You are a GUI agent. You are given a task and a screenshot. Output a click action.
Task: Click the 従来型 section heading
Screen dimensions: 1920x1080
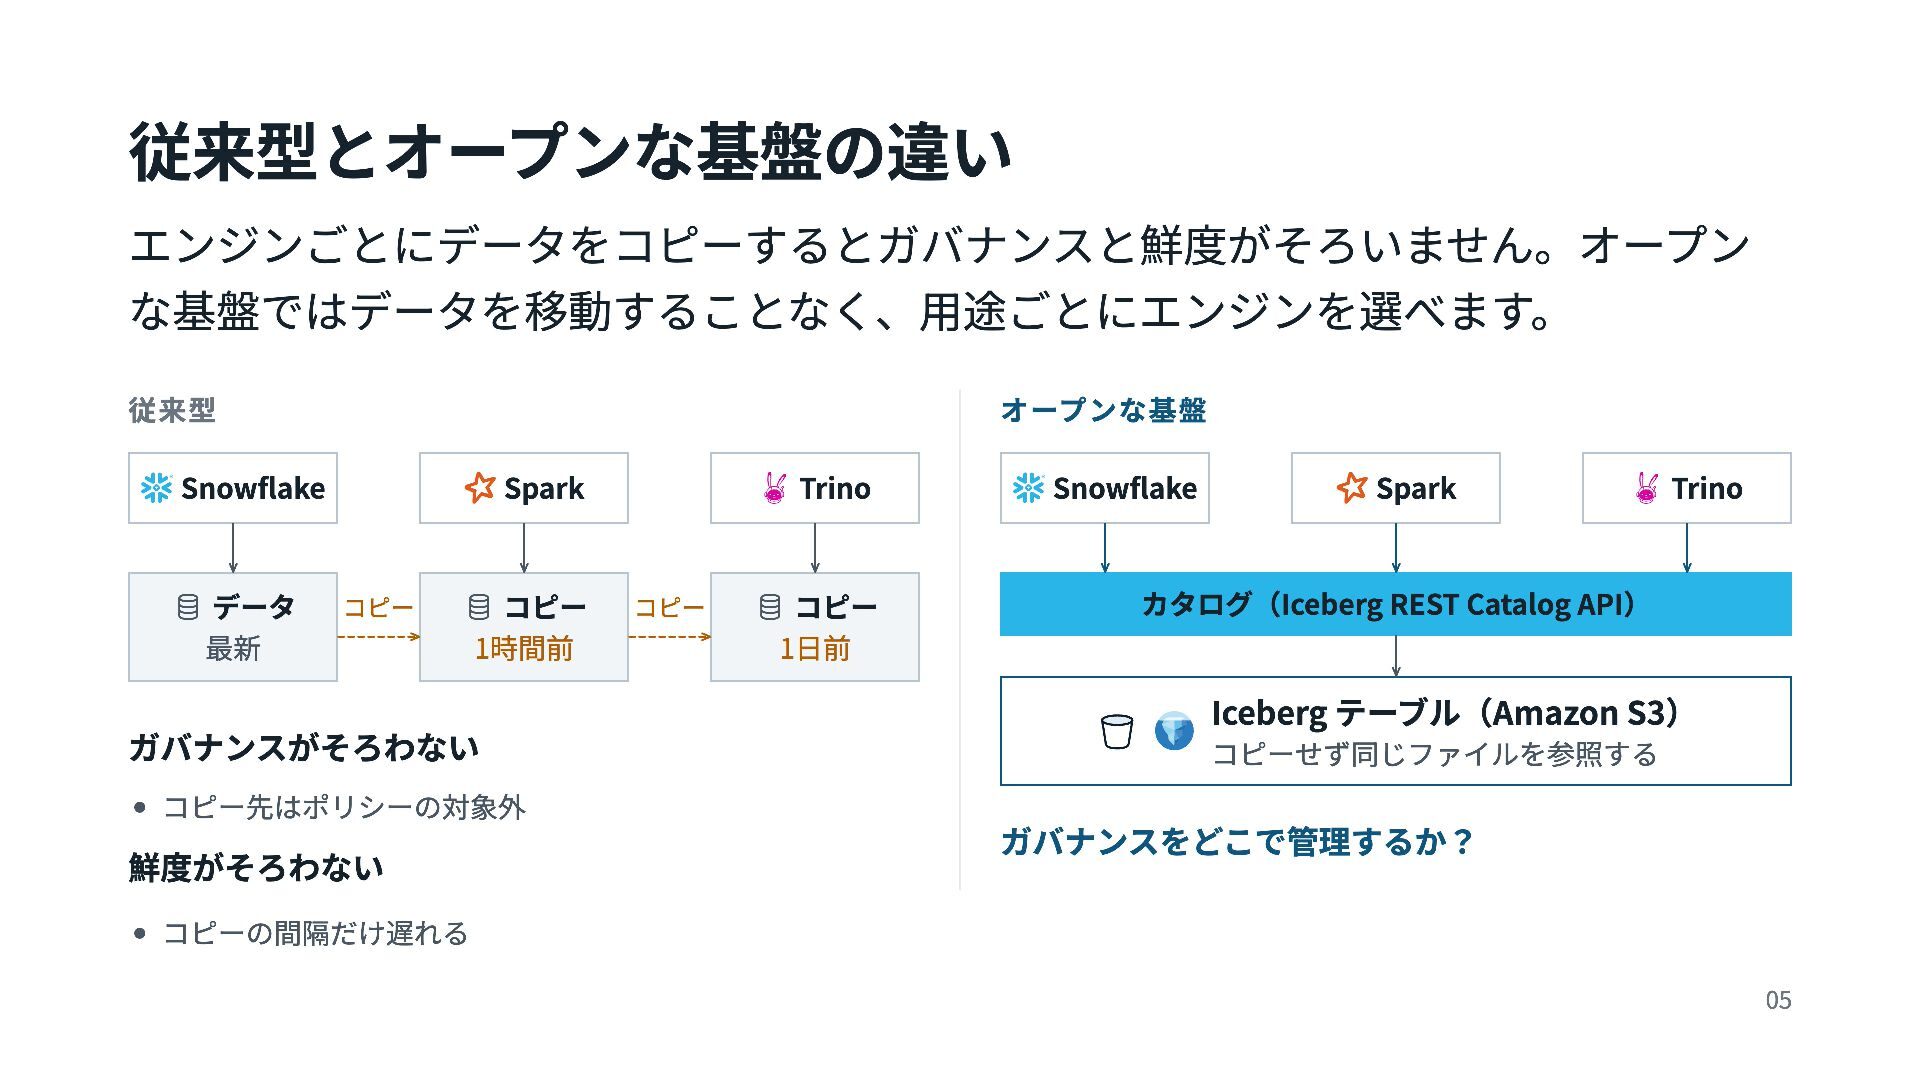click(172, 410)
